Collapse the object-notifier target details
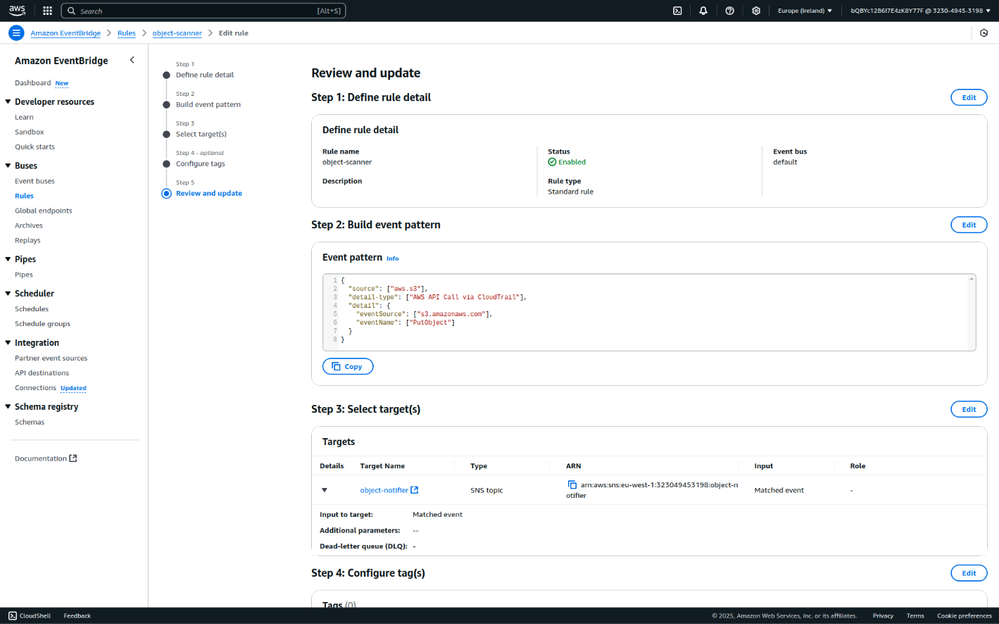 coord(324,490)
